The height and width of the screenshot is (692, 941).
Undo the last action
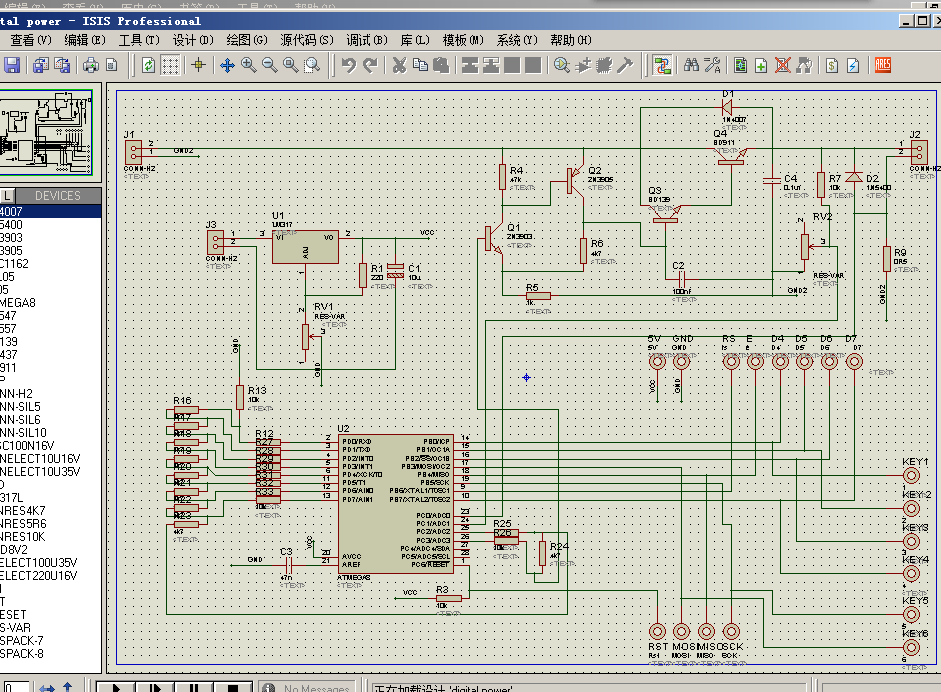click(x=349, y=65)
